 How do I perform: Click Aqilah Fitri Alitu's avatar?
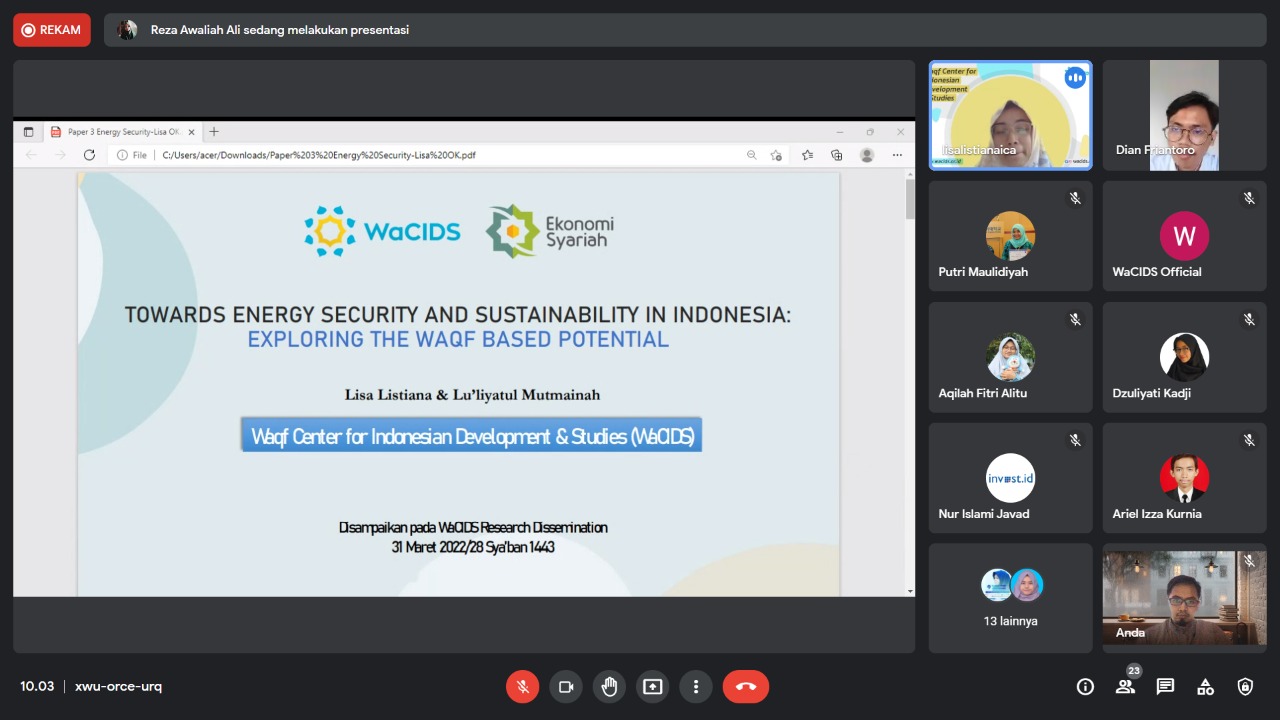pyautogui.click(x=1010, y=357)
